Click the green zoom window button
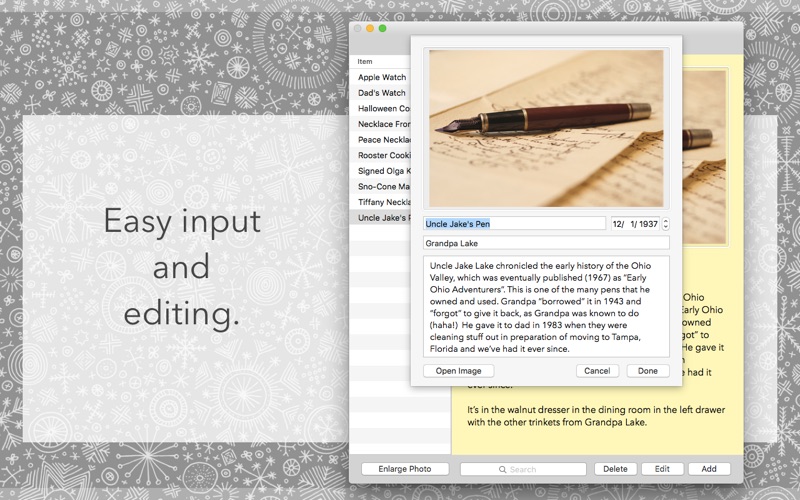 pyautogui.click(x=382, y=29)
